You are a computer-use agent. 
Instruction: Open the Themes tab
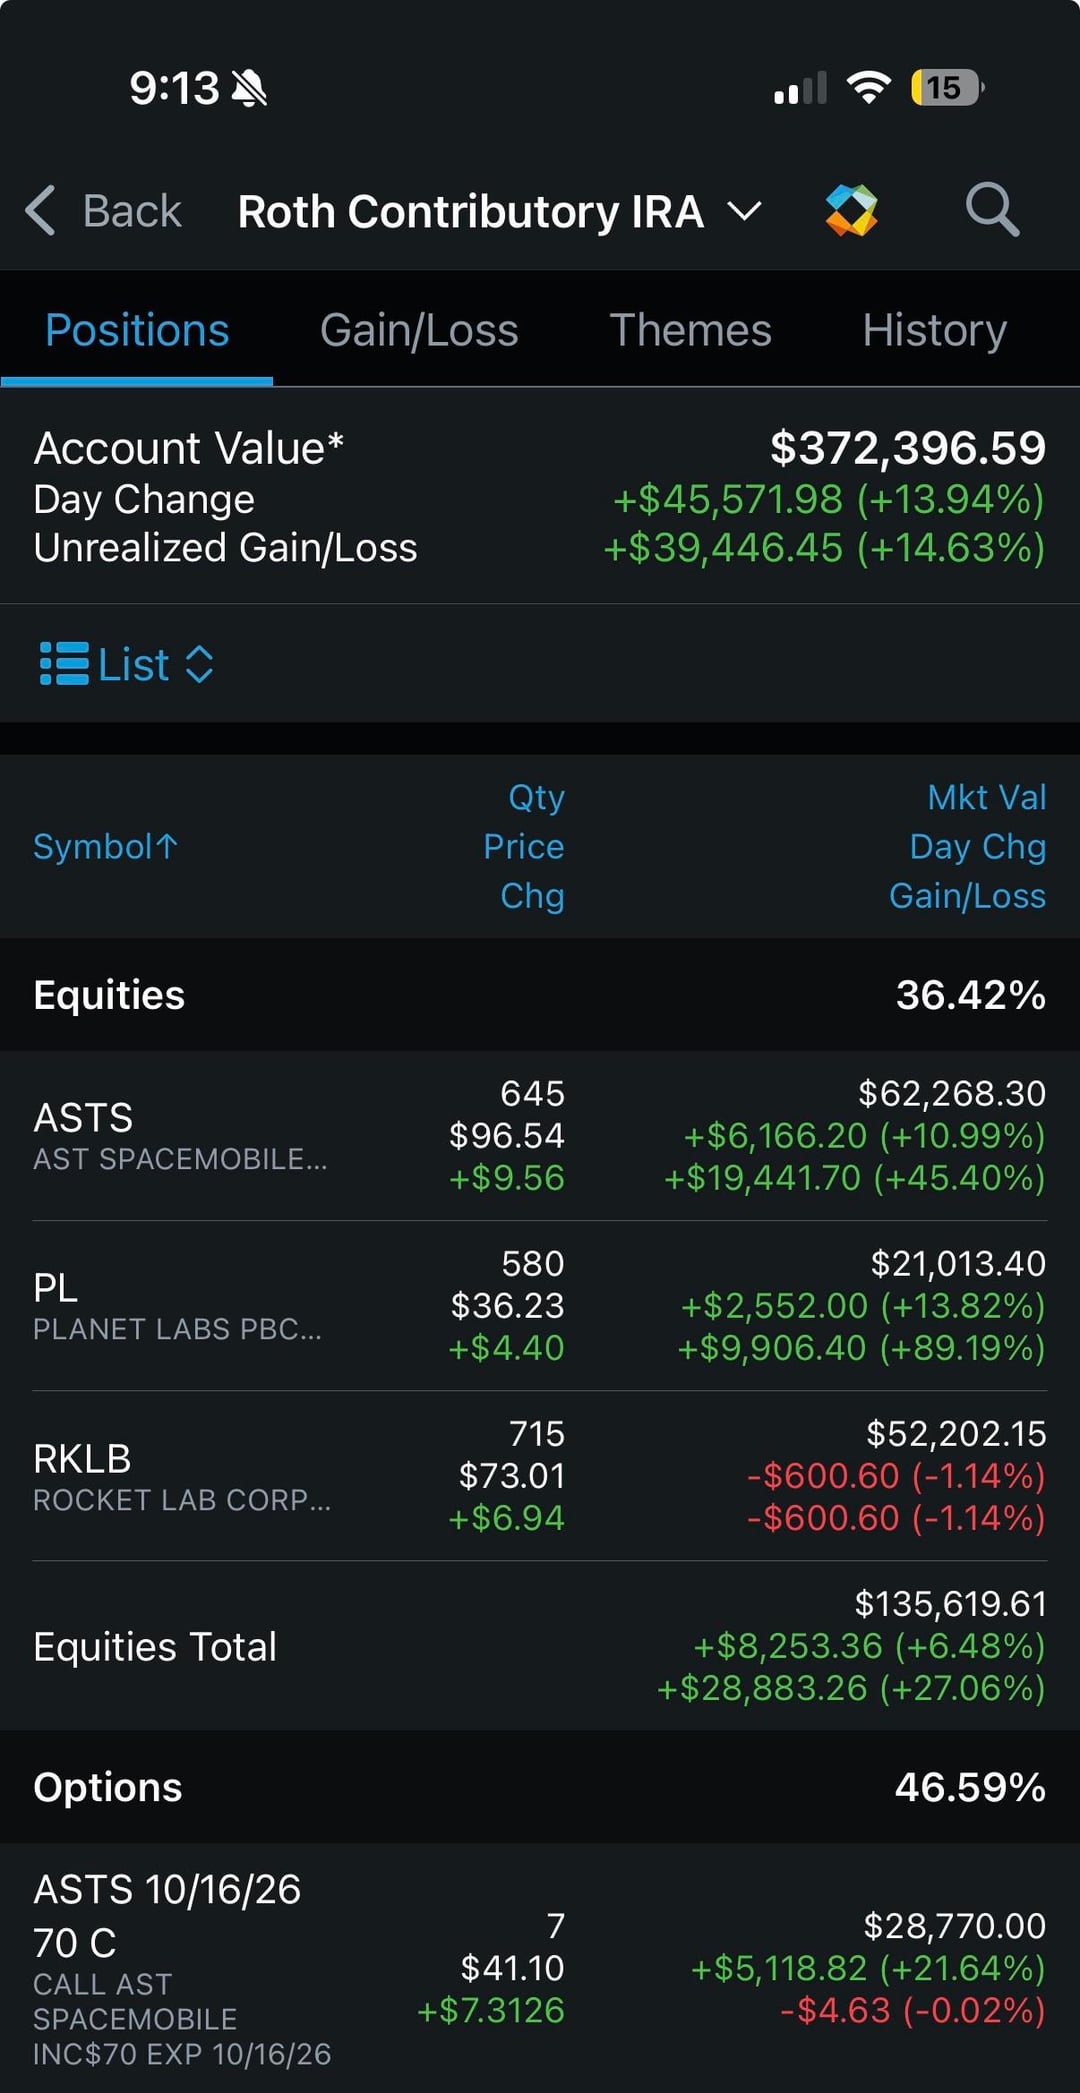pos(690,330)
